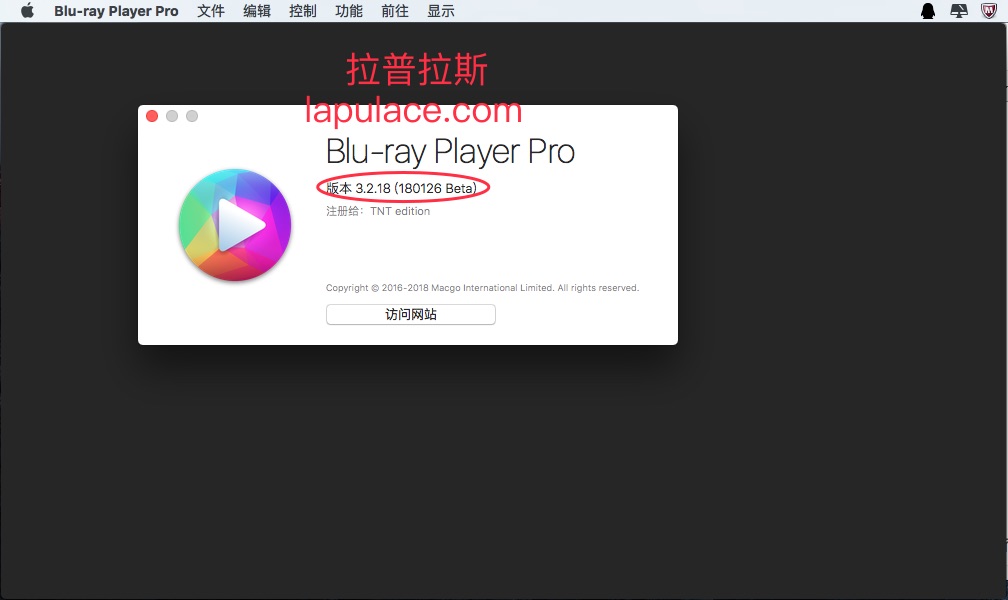Click the McAfee shield status icon
This screenshot has width=1008, height=600.
pyautogui.click(x=989, y=10)
